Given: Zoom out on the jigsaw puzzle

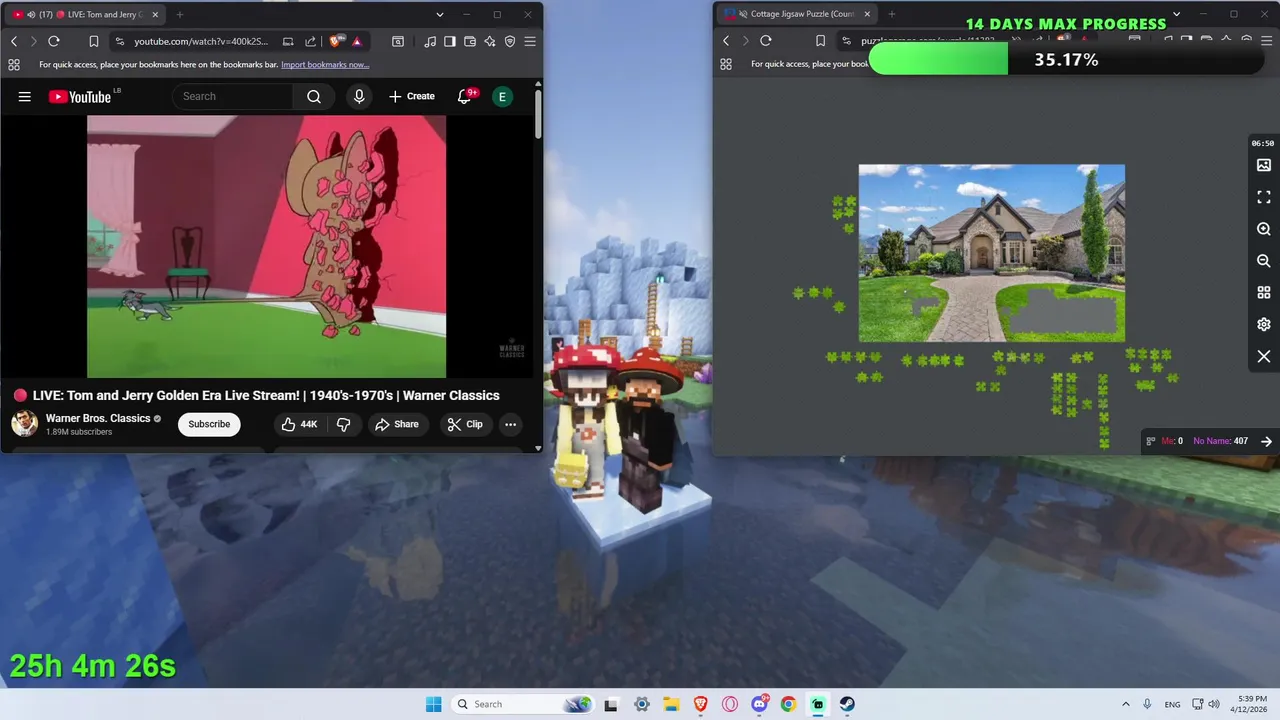Looking at the screenshot, I should point(1264,261).
